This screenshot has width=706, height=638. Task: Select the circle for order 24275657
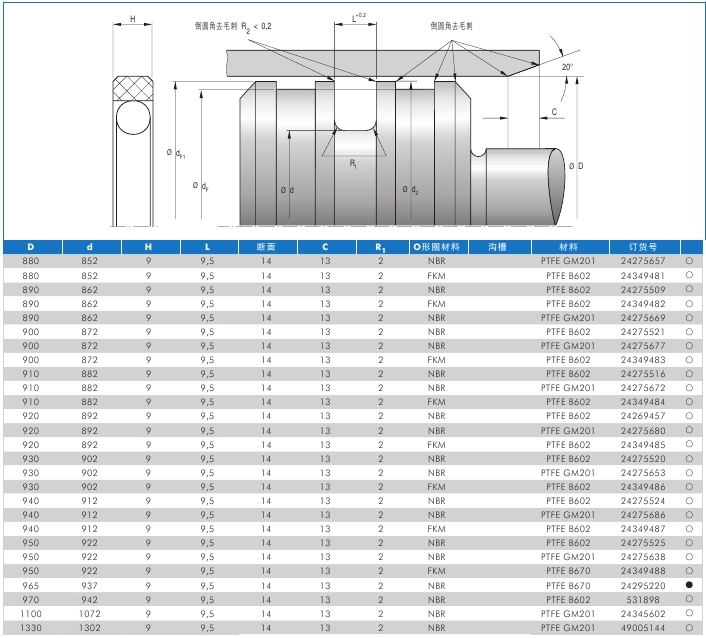pos(690,260)
